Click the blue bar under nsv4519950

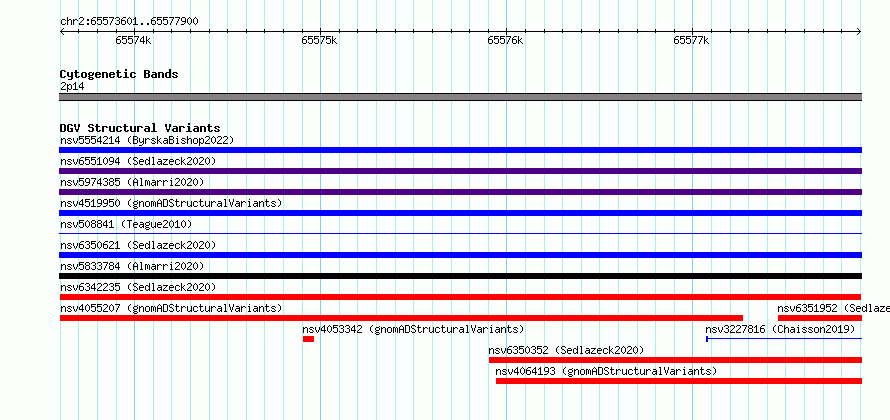click(x=460, y=213)
